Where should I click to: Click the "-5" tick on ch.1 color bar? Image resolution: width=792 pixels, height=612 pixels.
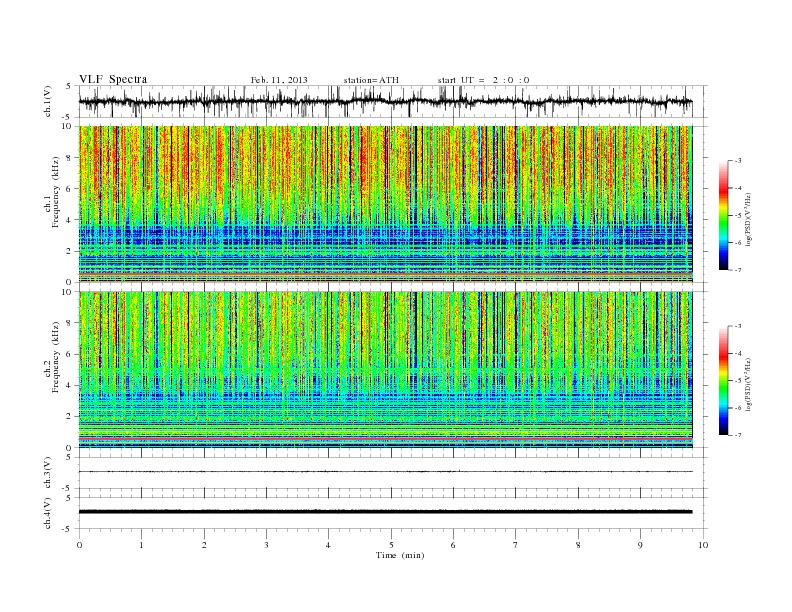click(x=738, y=216)
